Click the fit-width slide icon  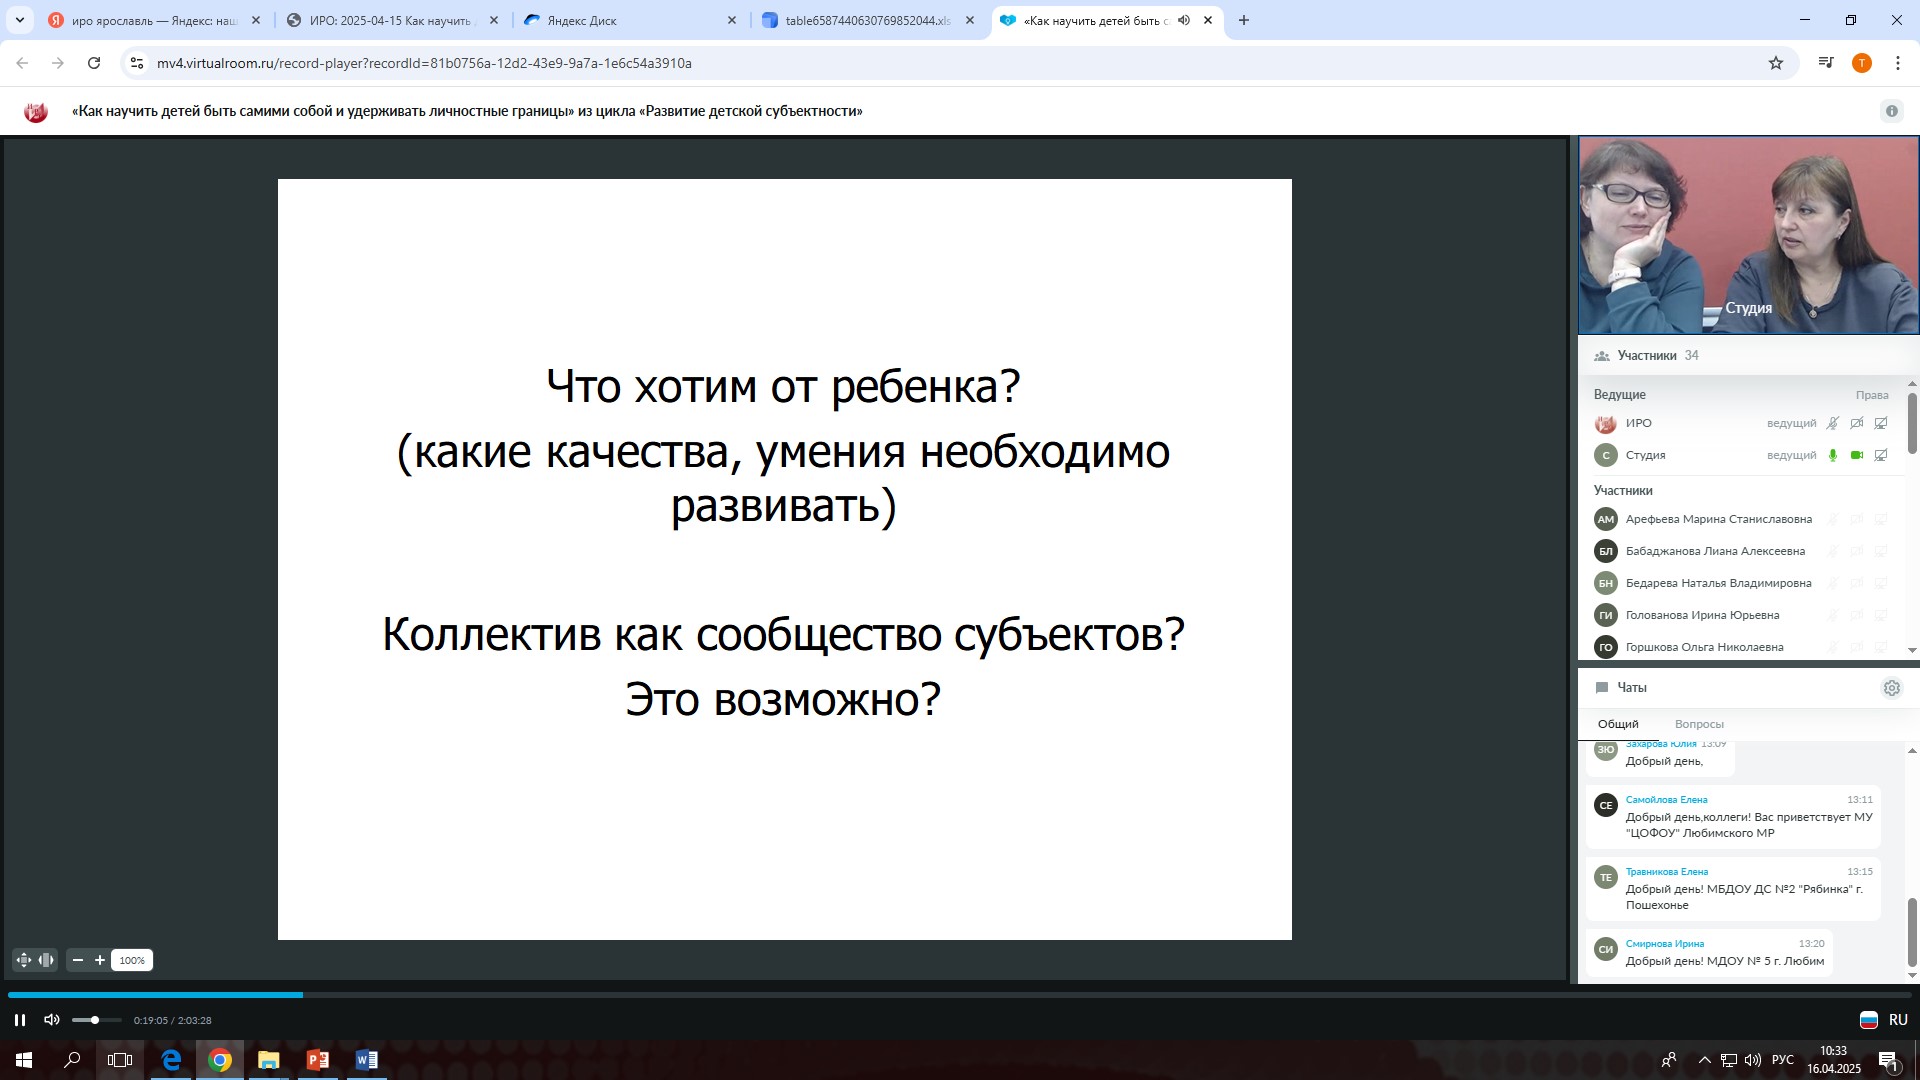point(46,960)
